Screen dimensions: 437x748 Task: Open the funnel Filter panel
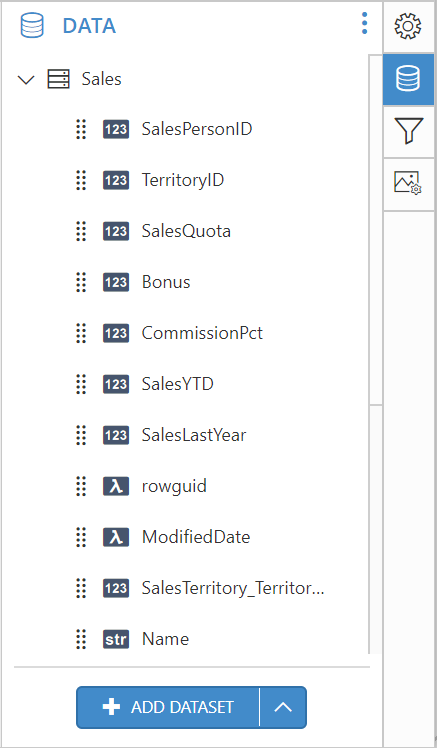click(x=408, y=131)
